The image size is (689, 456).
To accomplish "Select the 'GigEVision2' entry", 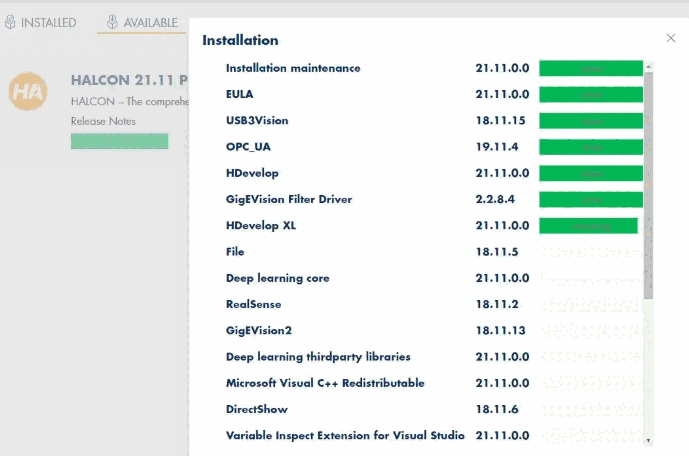I will point(259,330).
